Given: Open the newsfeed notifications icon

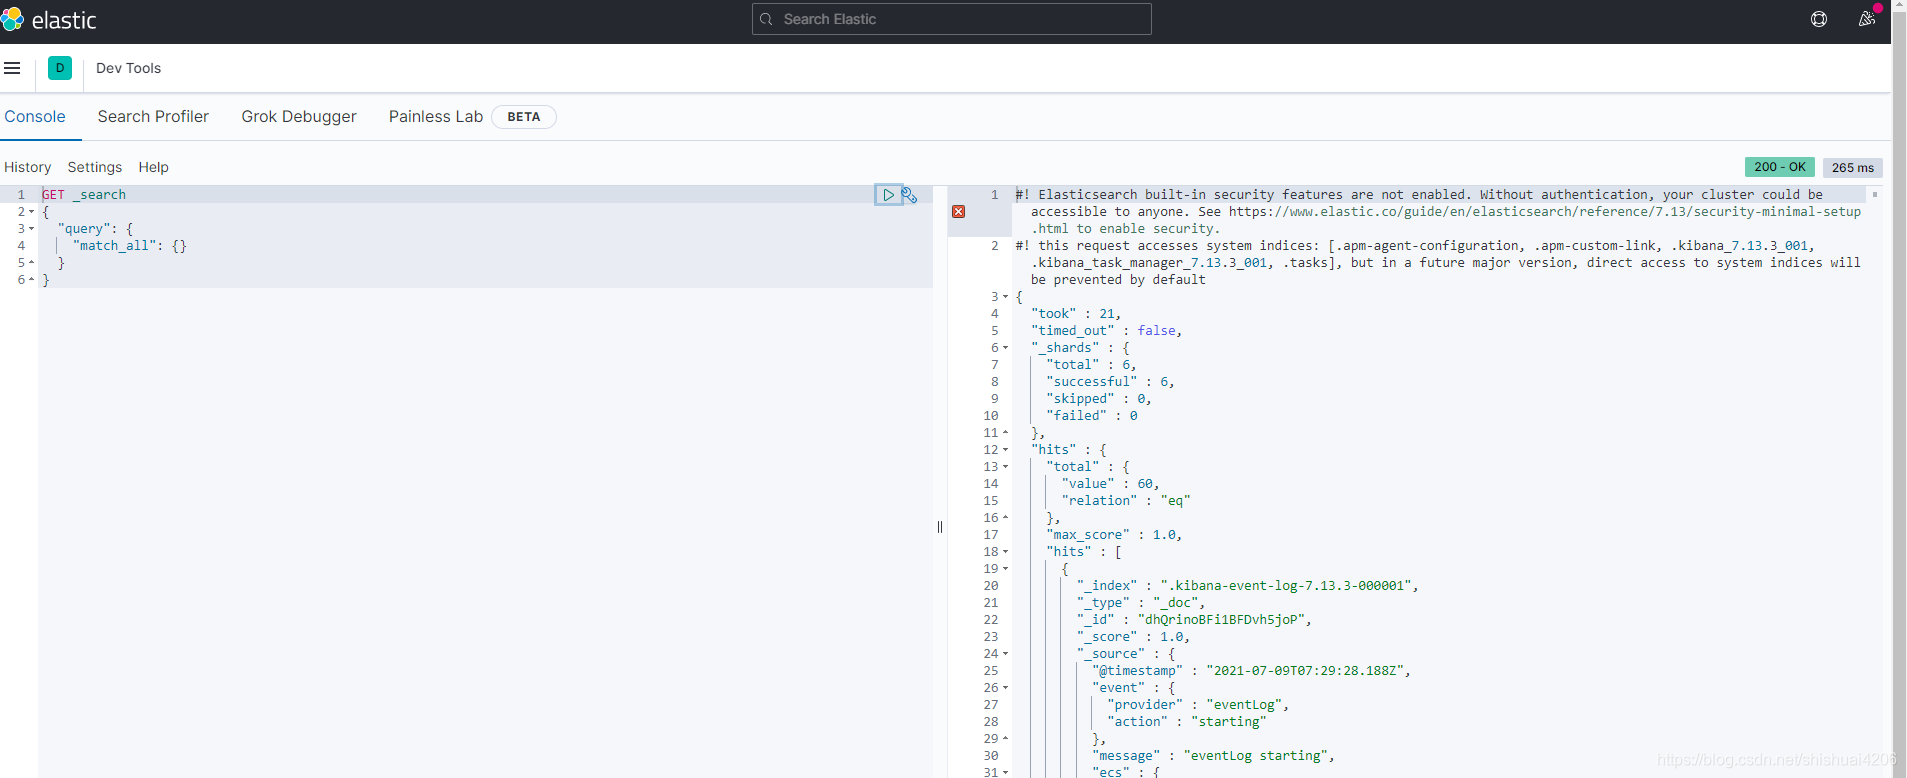Looking at the screenshot, I should (1866, 19).
